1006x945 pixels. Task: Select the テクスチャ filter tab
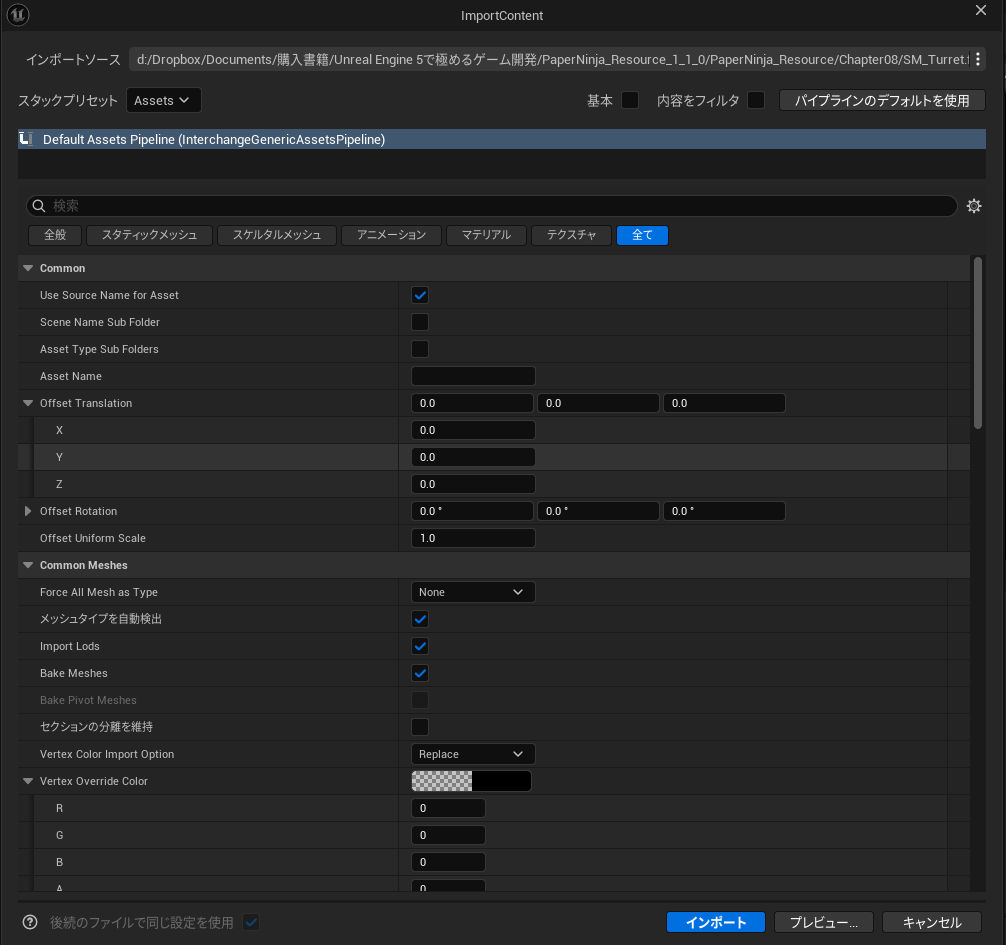click(x=571, y=235)
